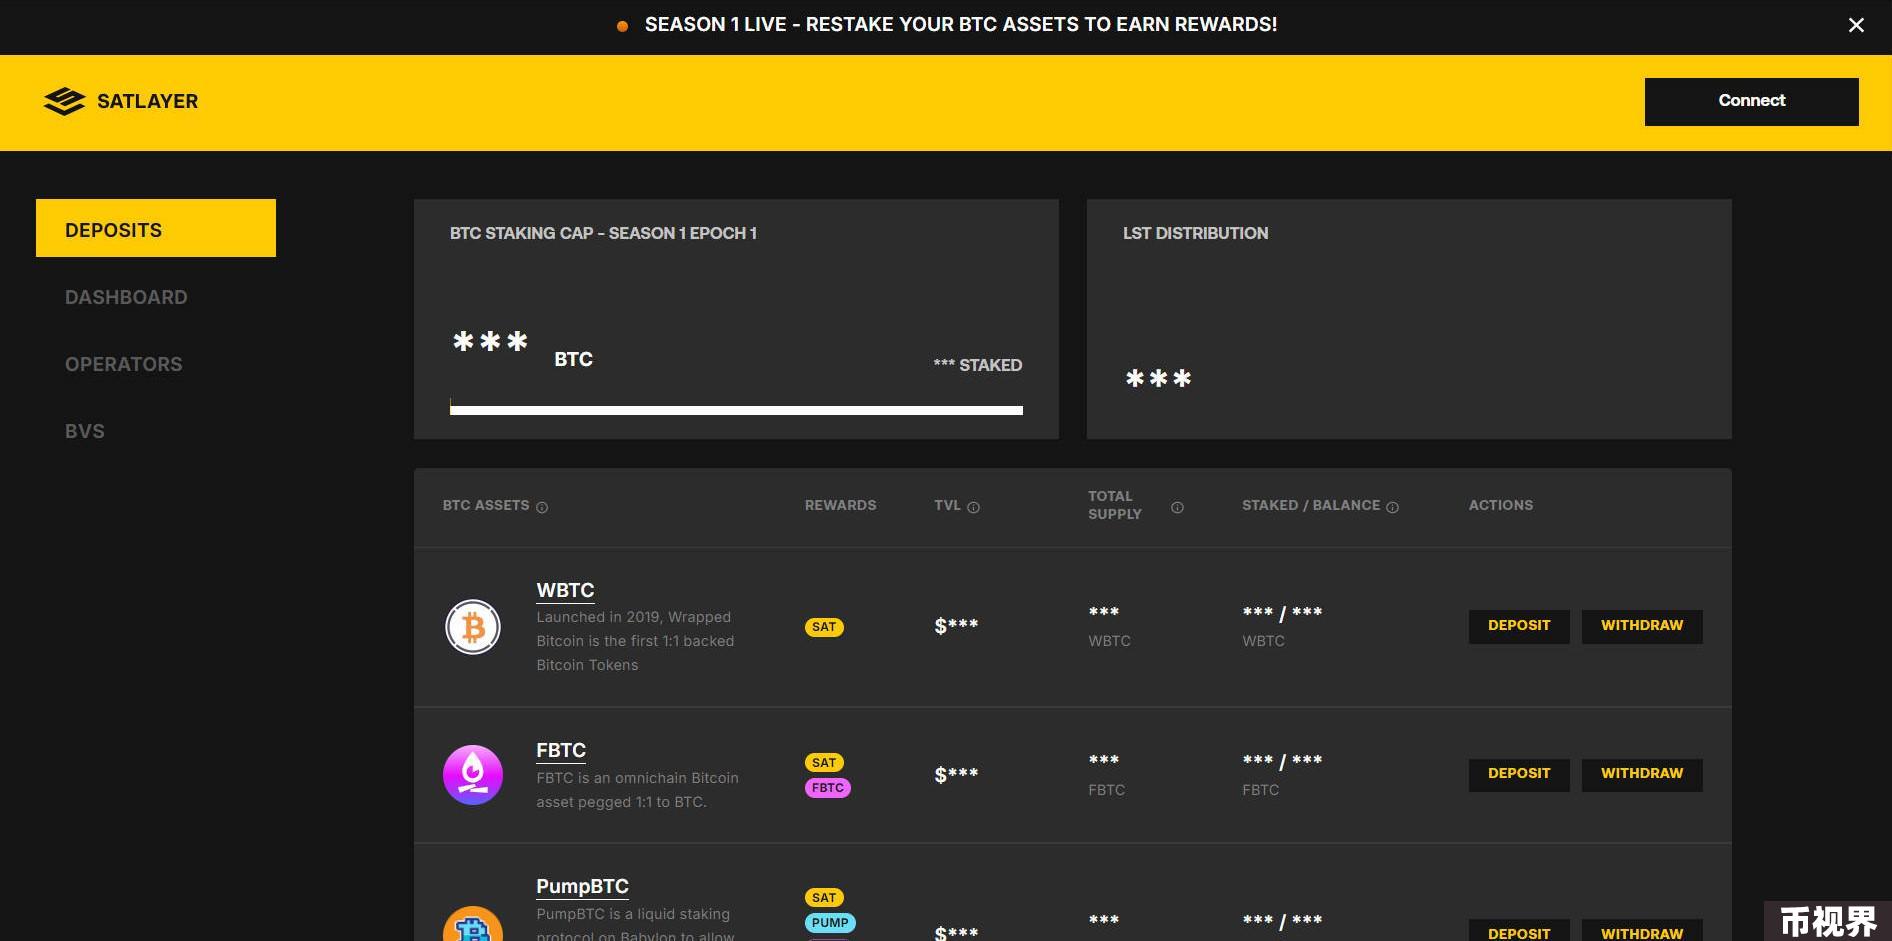
Task: Click the SATLAYER brand name
Action: click(148, 101)
